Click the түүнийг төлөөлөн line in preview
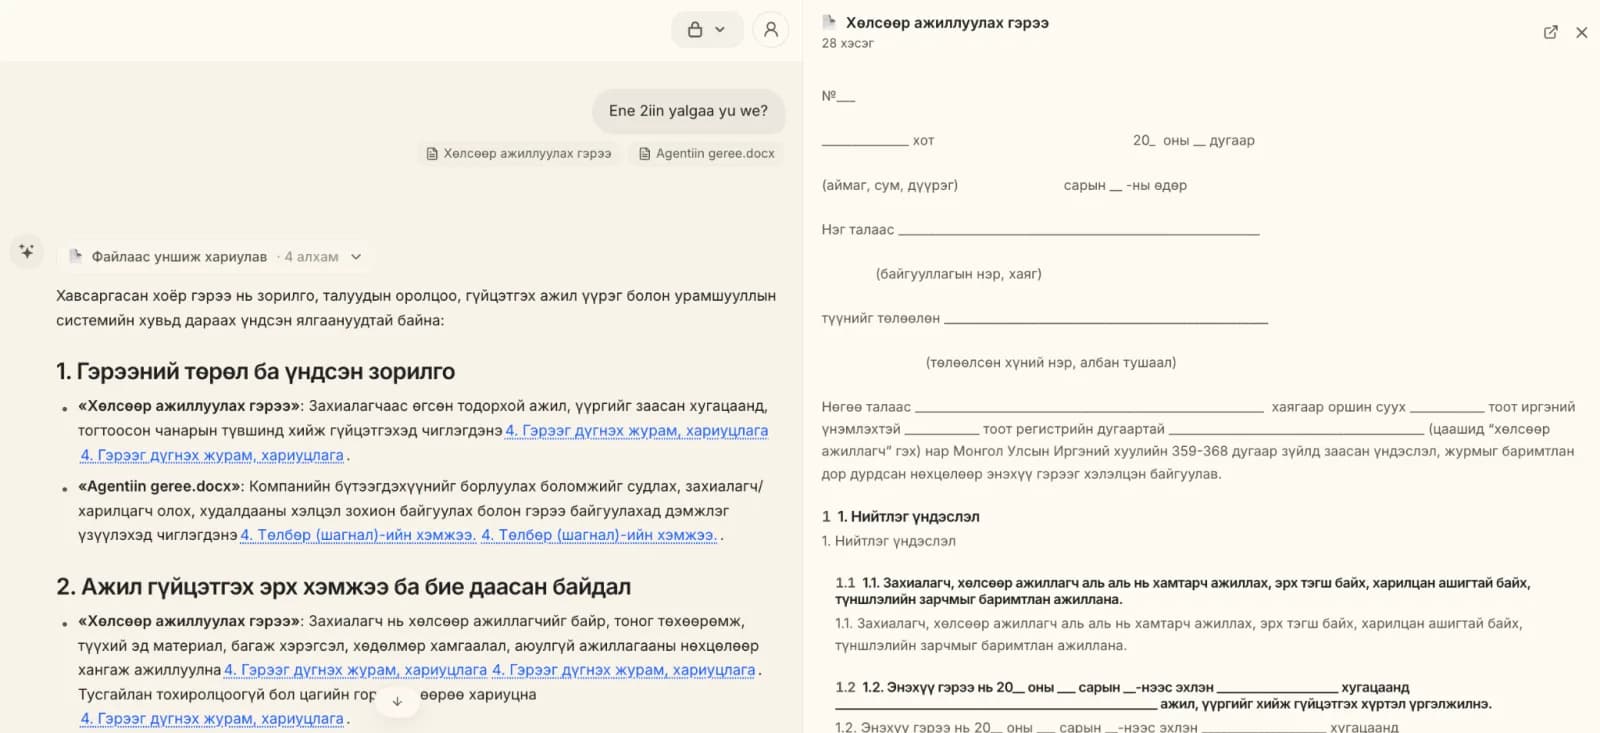Screen dimensions: 1600x733 (1044, 318)
